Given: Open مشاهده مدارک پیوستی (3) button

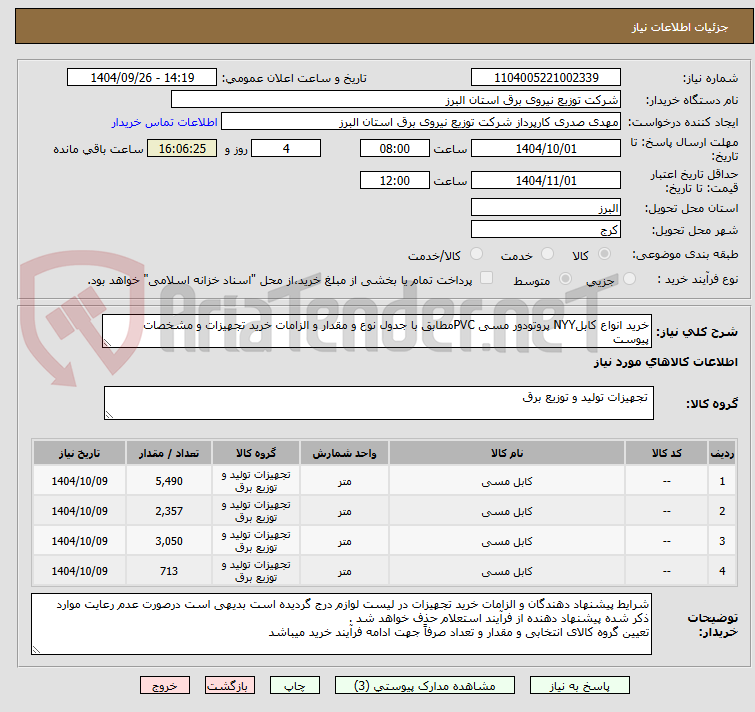Looking at the screenshot, I should (x=425, y=686).
